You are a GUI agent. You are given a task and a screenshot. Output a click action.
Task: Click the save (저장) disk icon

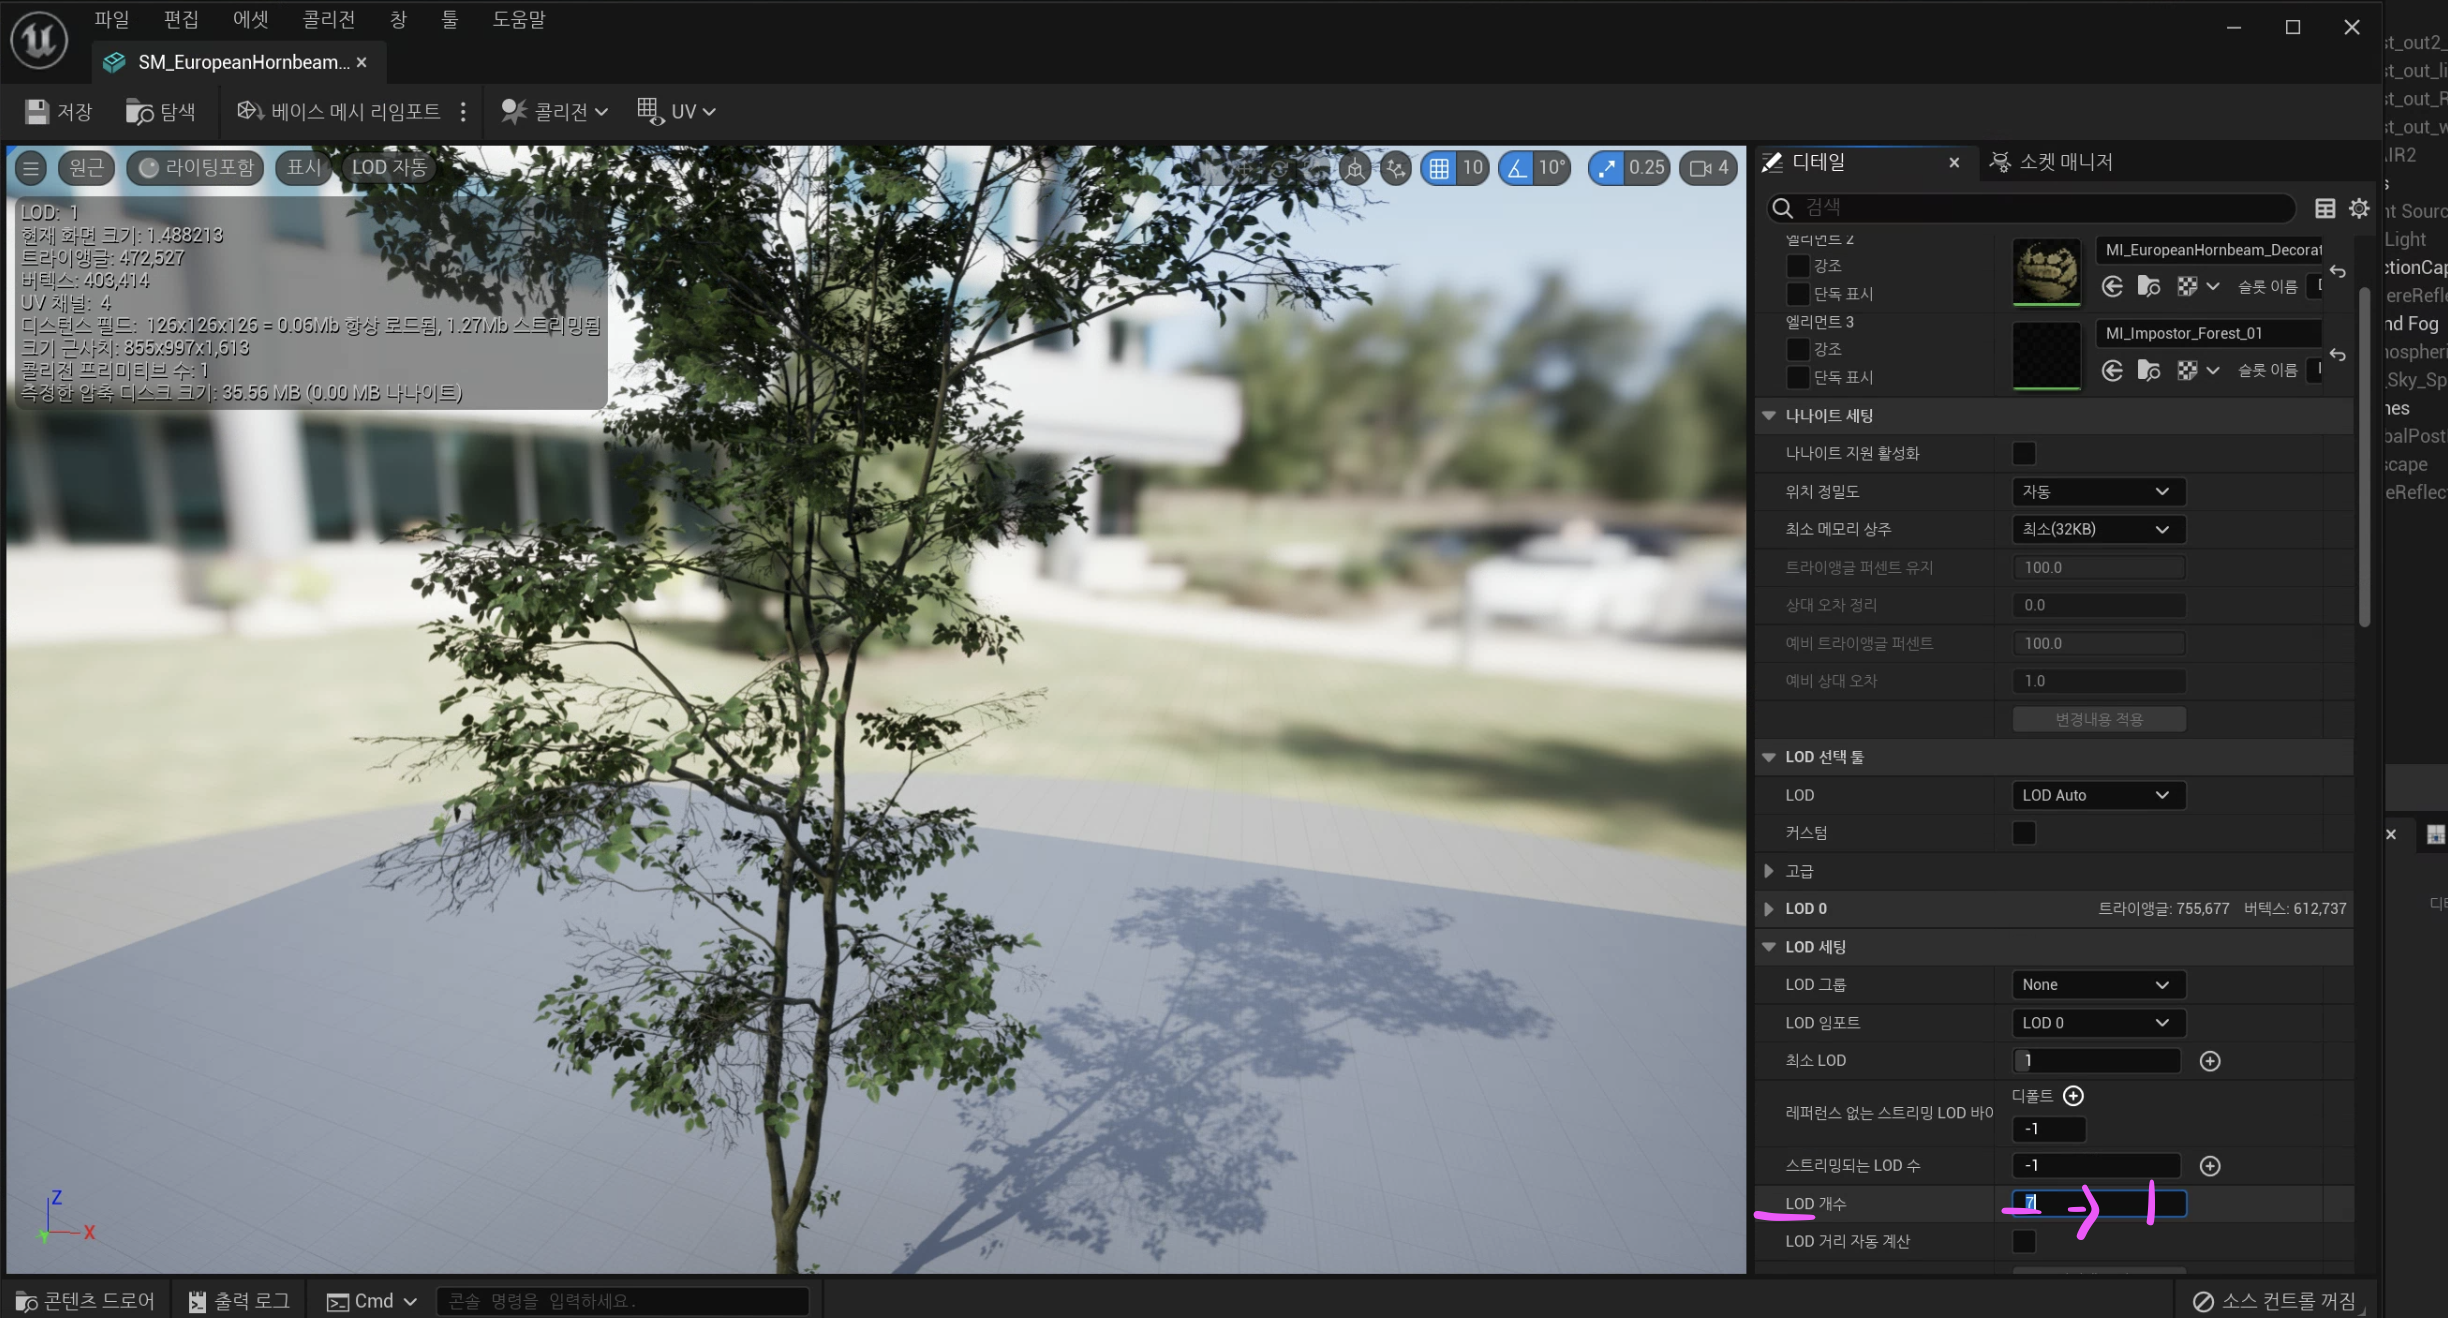[37, 112]
